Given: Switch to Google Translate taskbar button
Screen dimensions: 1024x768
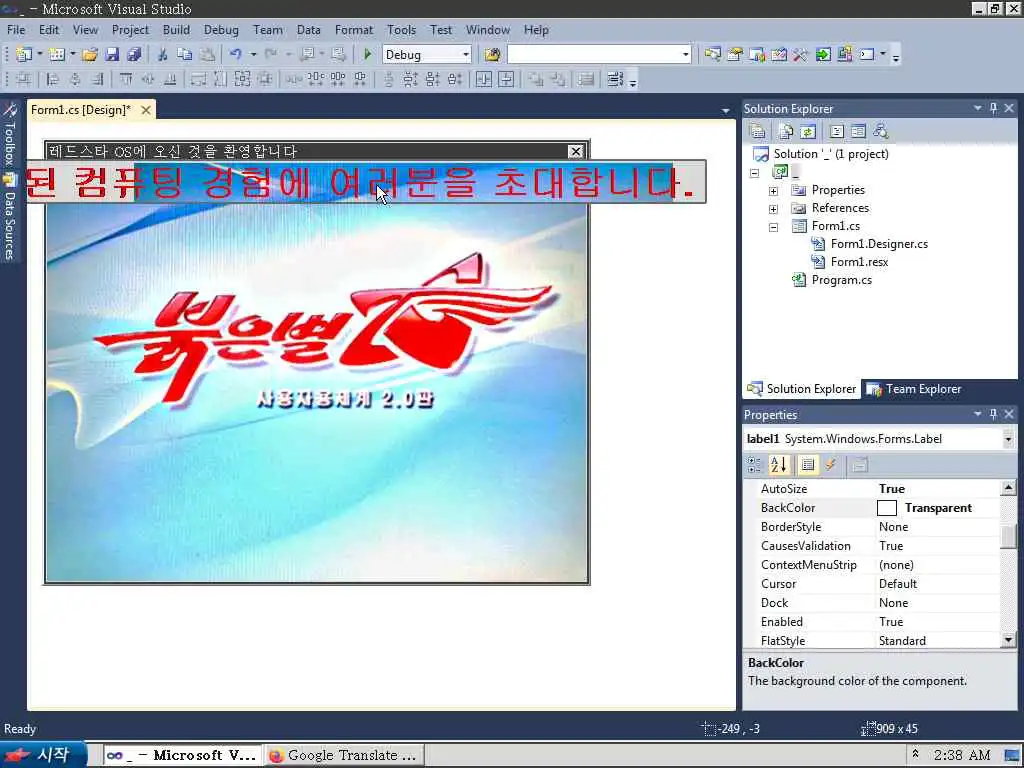Looking at the screenshot, I should [x=344, y=756].
